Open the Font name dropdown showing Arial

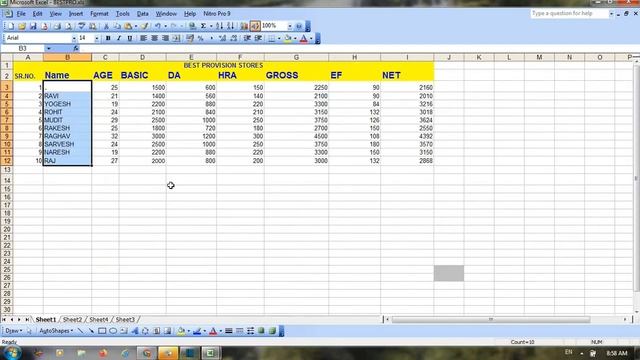point(74,38)
